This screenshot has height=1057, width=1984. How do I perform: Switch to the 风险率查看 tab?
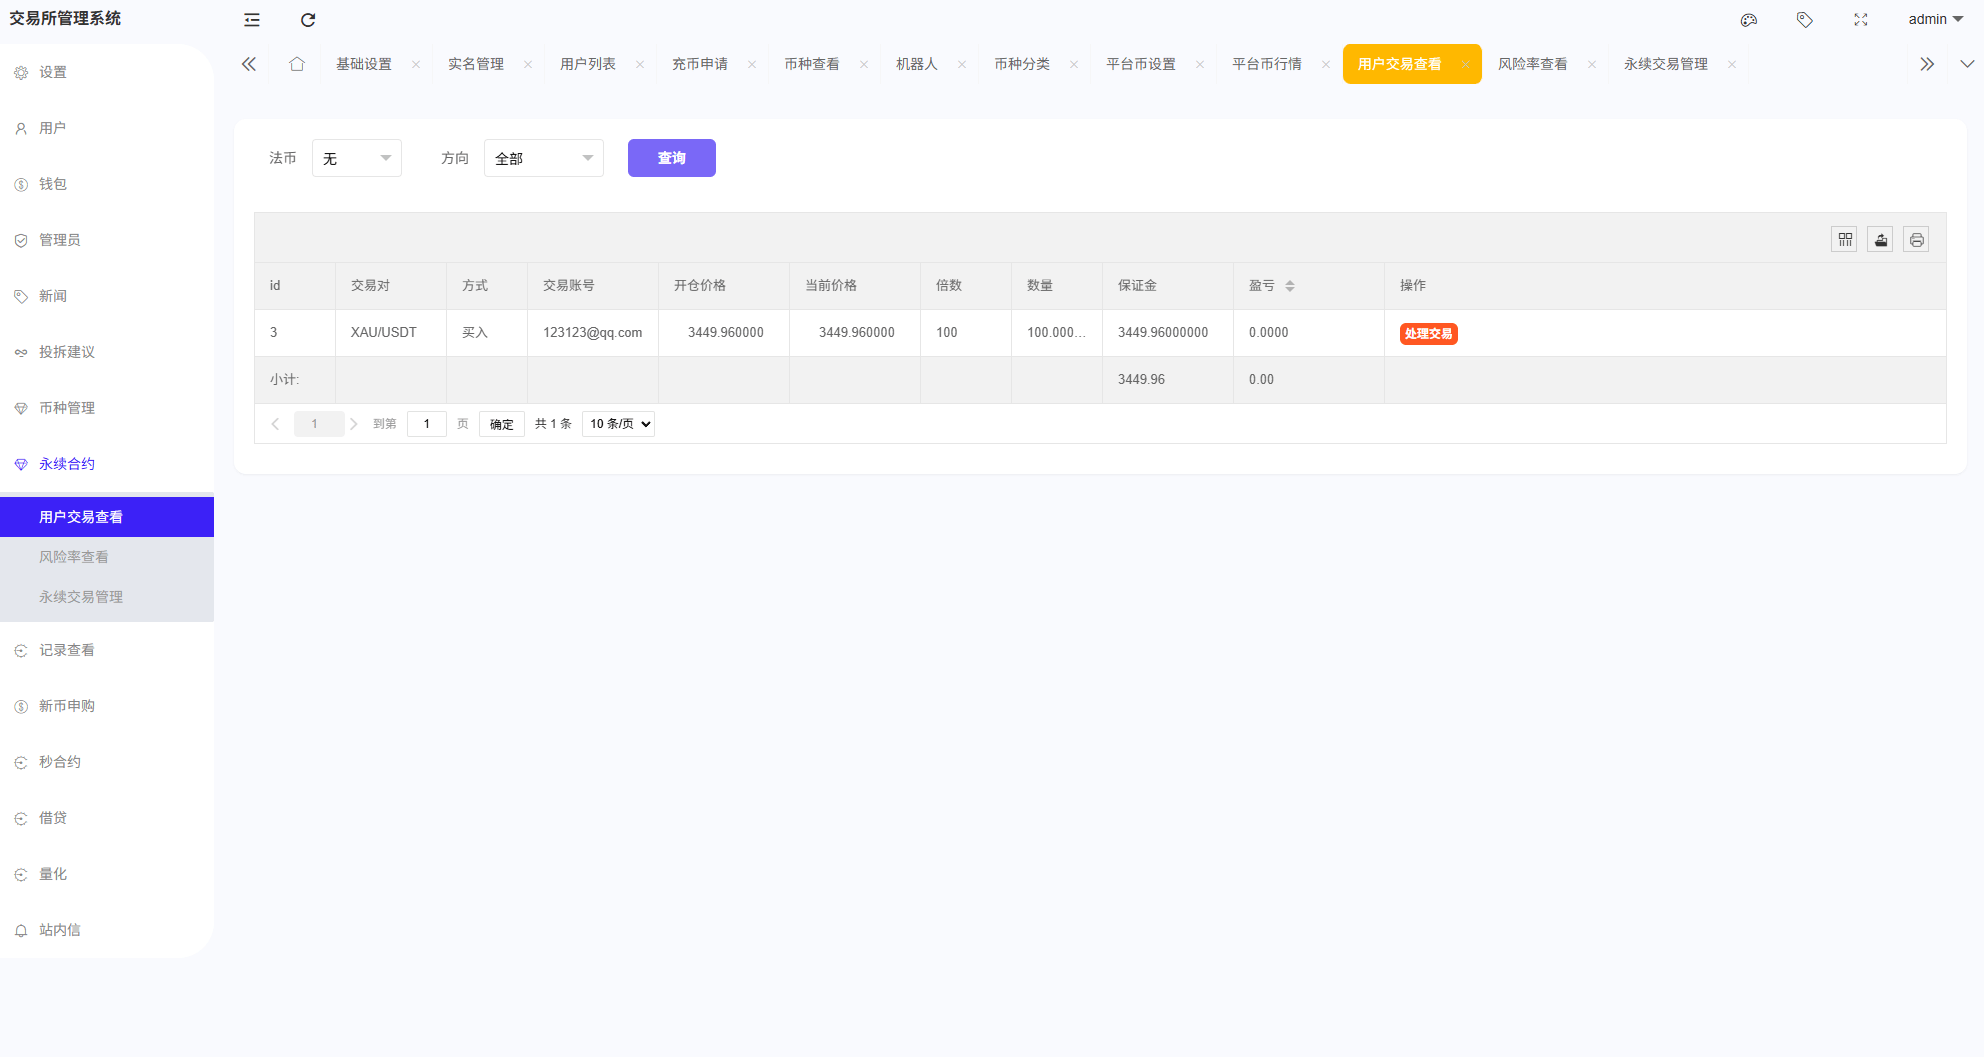(1532, 64)
